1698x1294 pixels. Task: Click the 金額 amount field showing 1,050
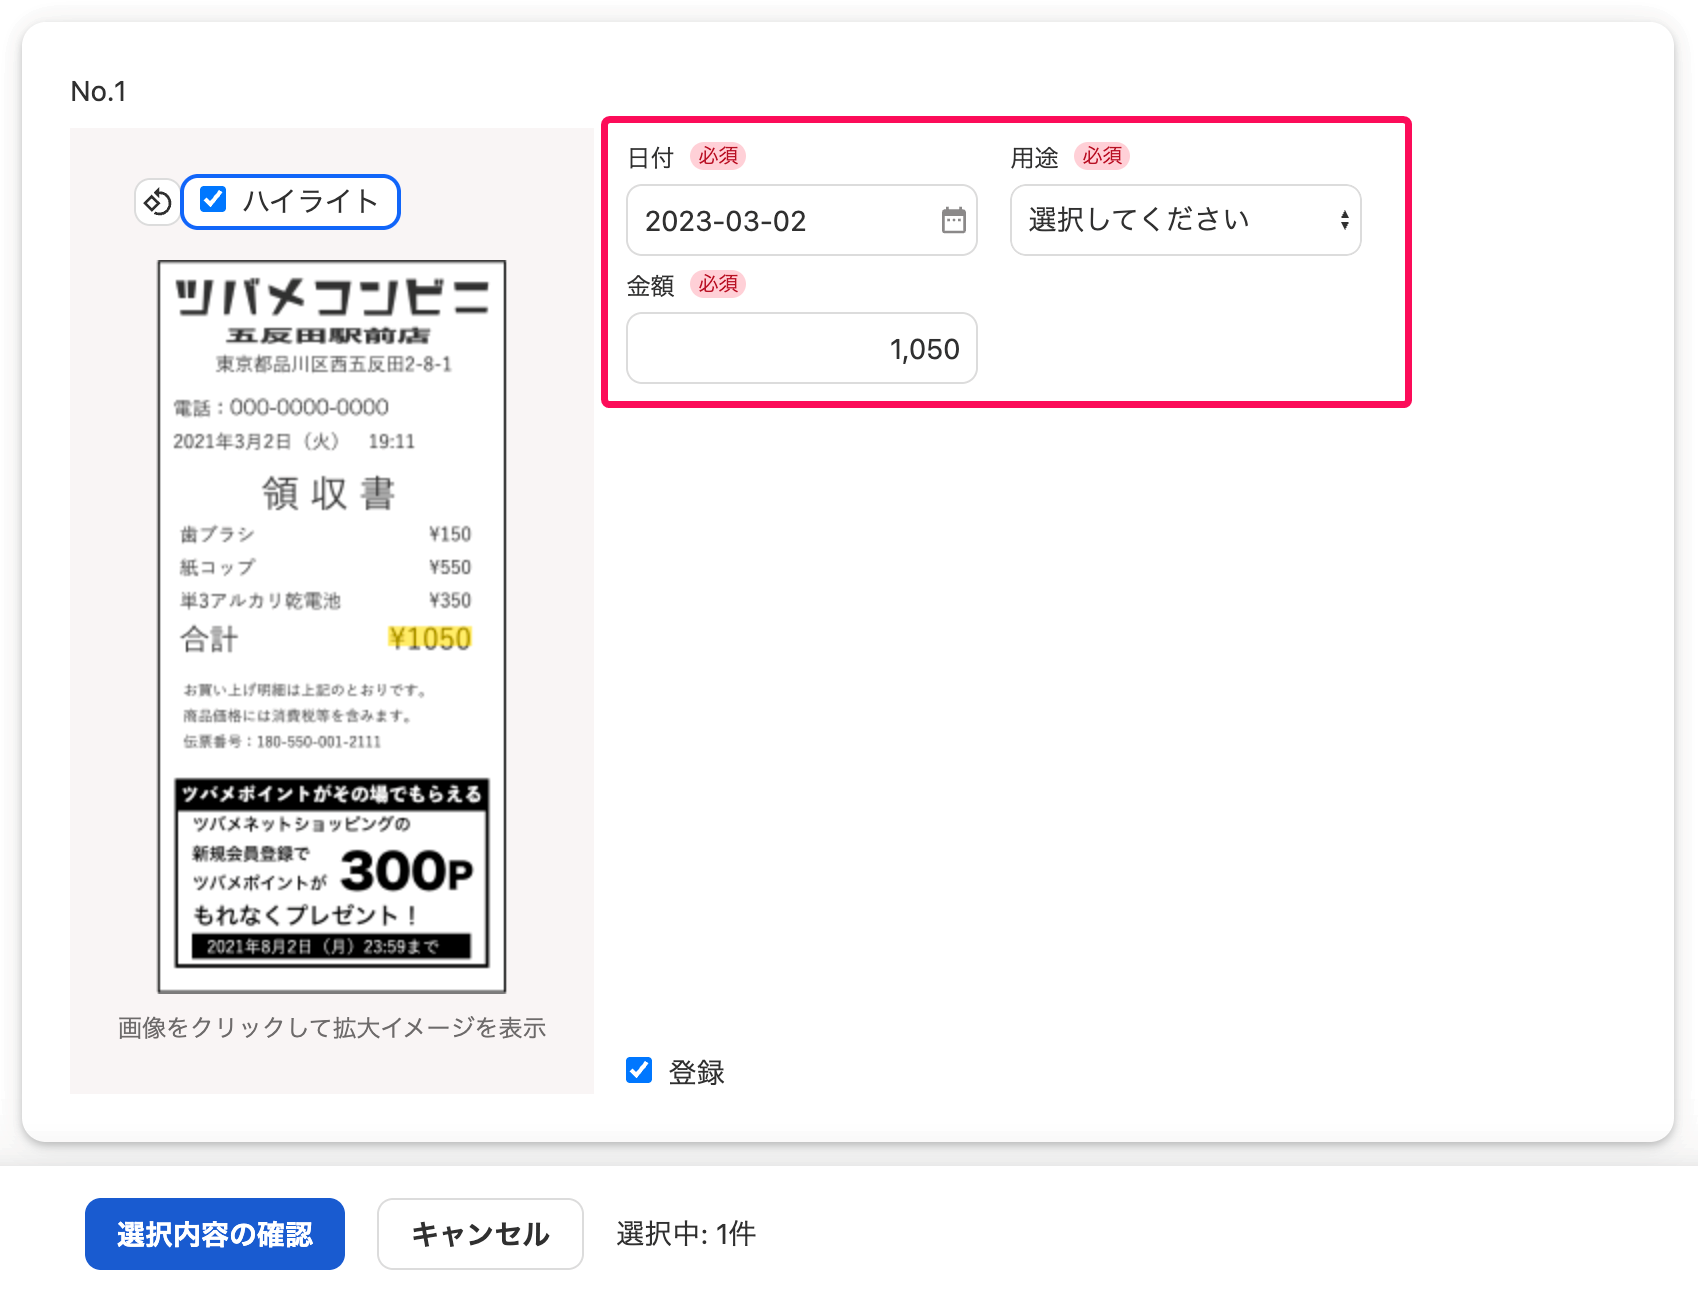800,348
